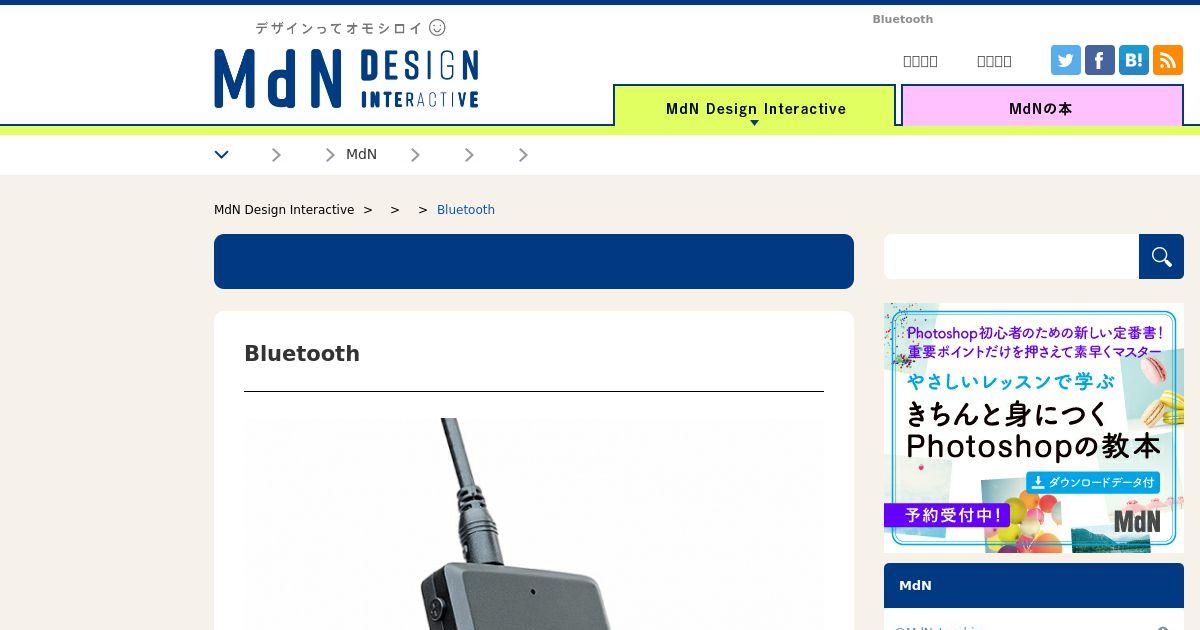The height and width of the screenshot is (630, 1200).
Task: Click the MdN item in navigation bar
Action: click(361, 154)
